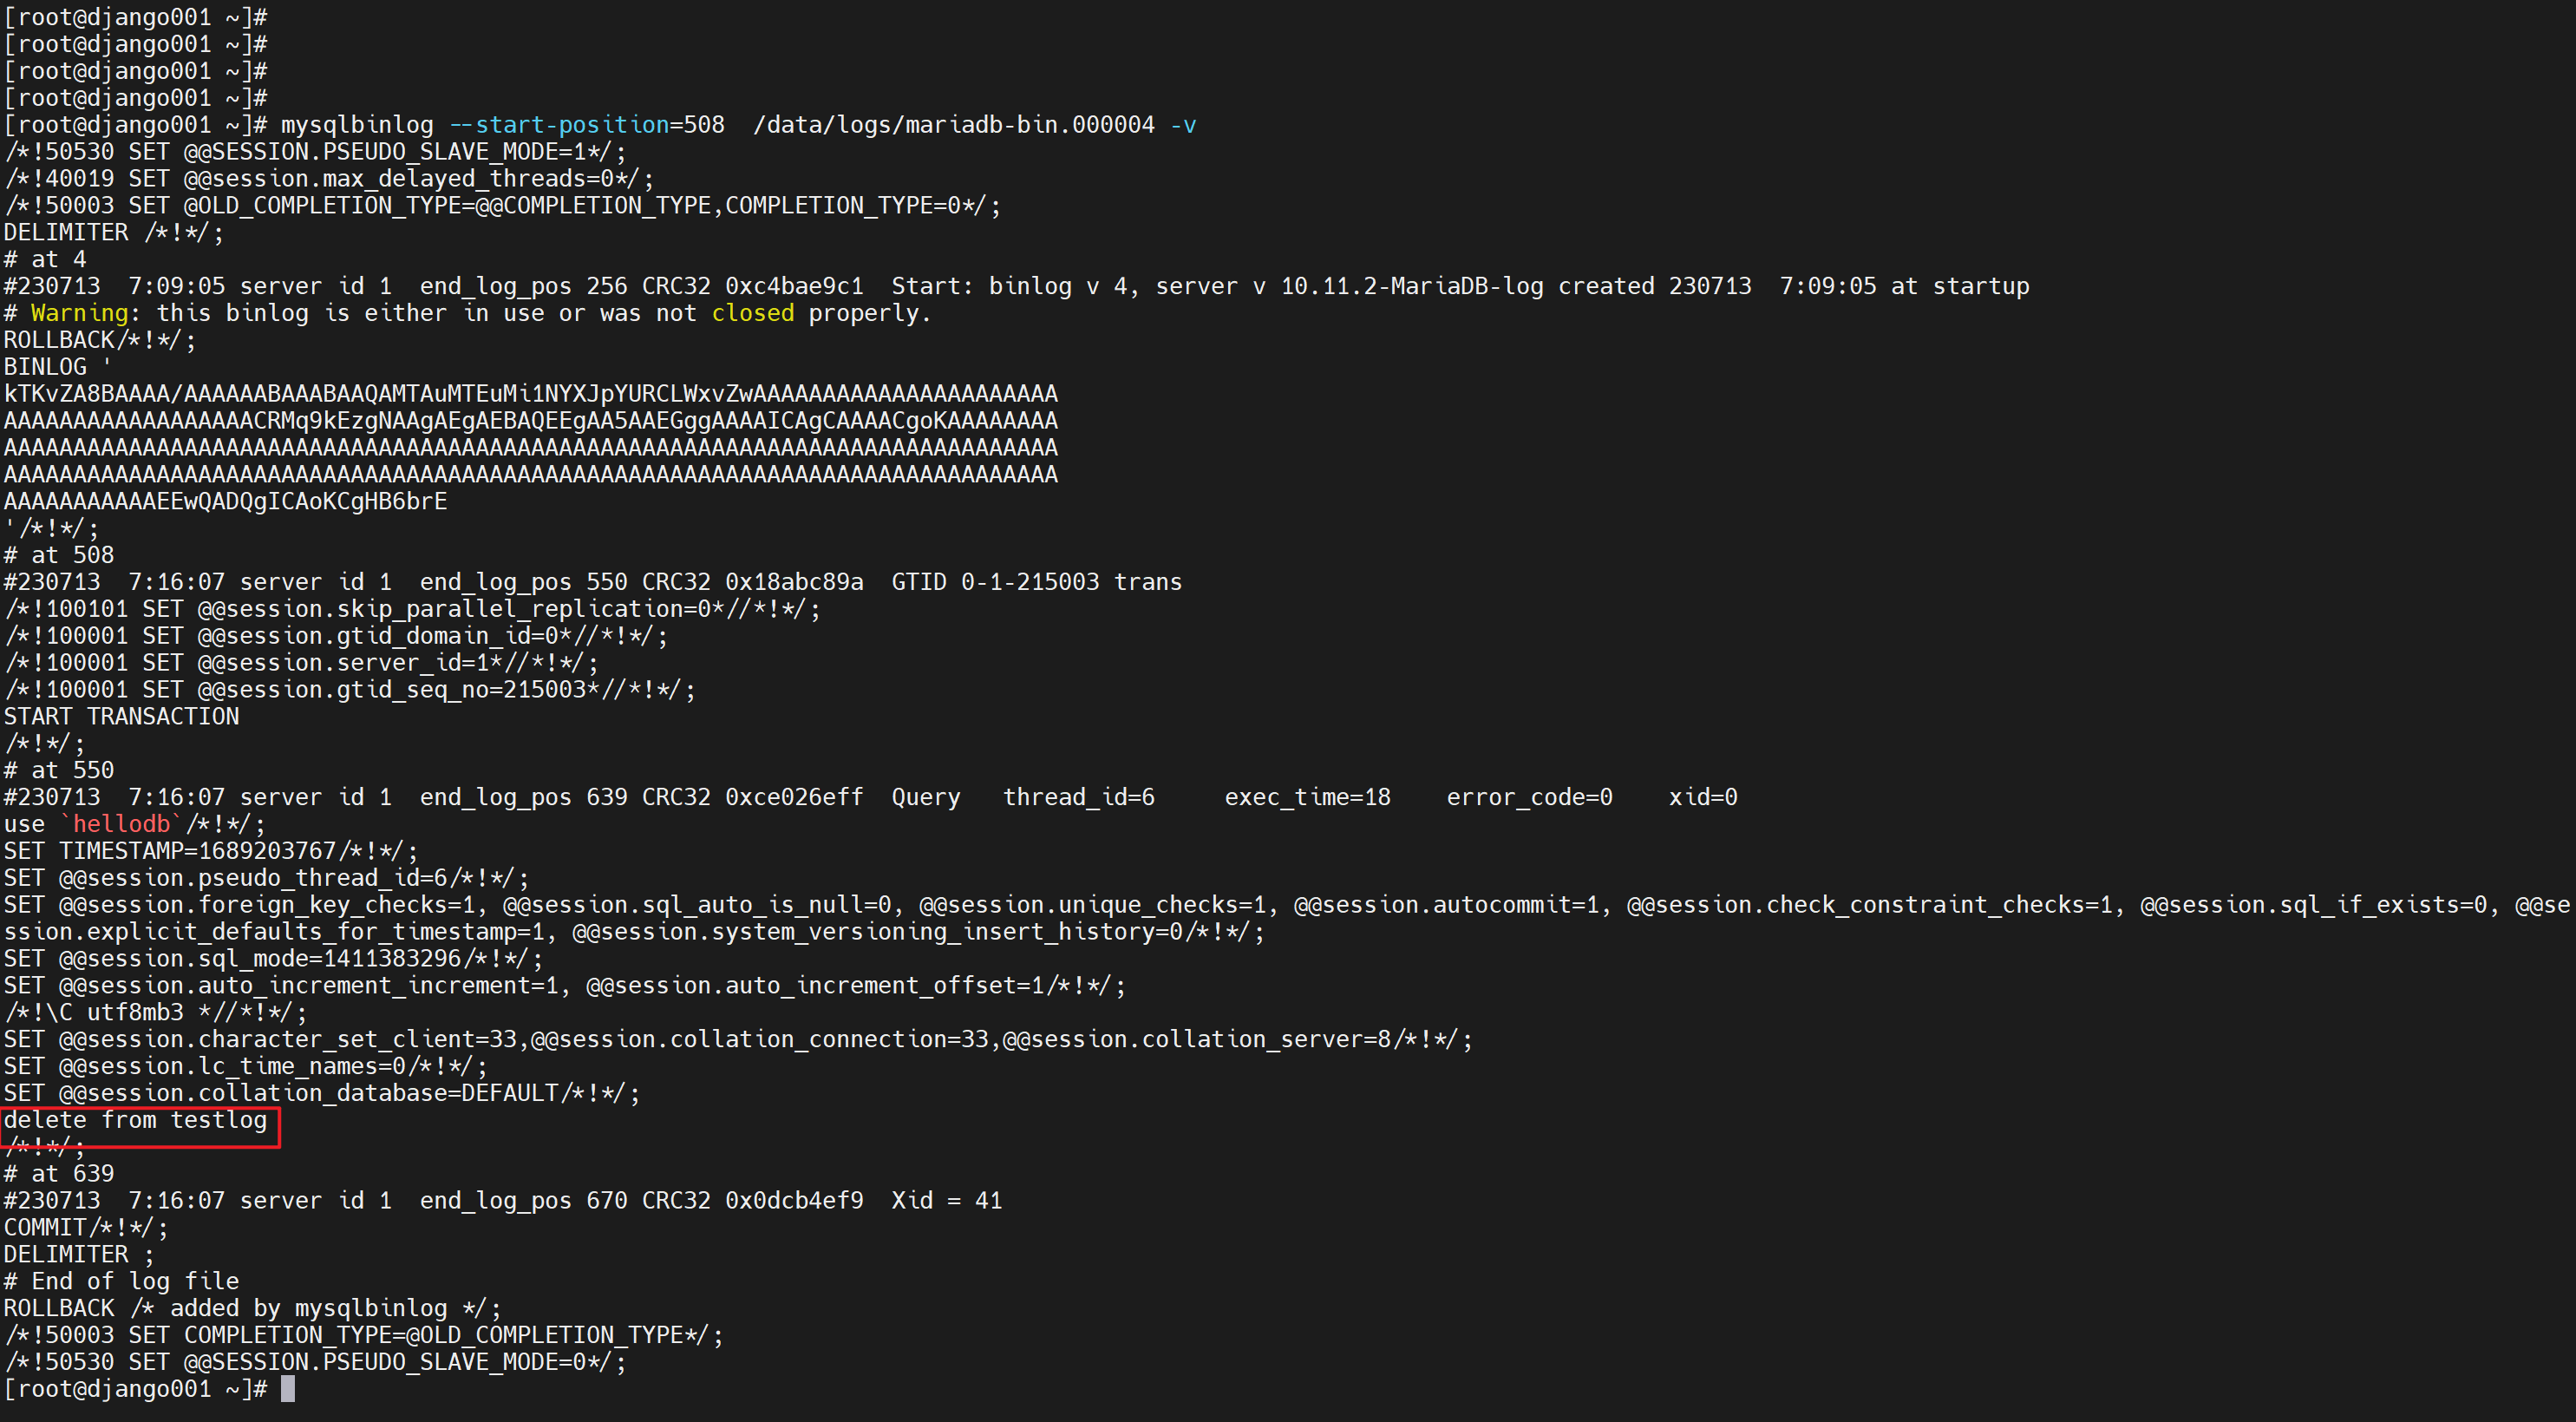Click the thread_id=6 field
2576x1422 pixels.
(1078, 797)
